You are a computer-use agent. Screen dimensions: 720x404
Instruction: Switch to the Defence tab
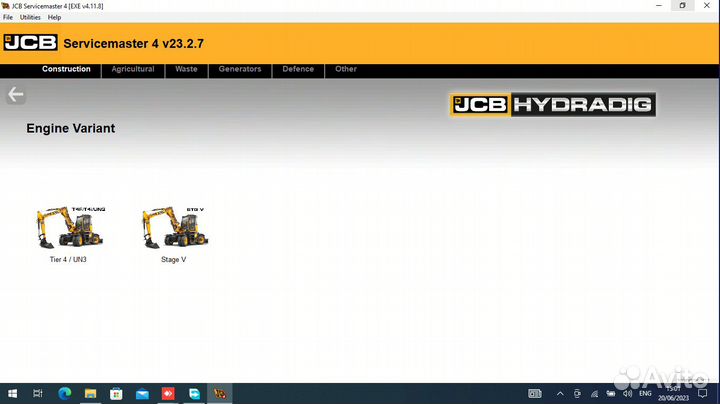click(x=298, y=69)
